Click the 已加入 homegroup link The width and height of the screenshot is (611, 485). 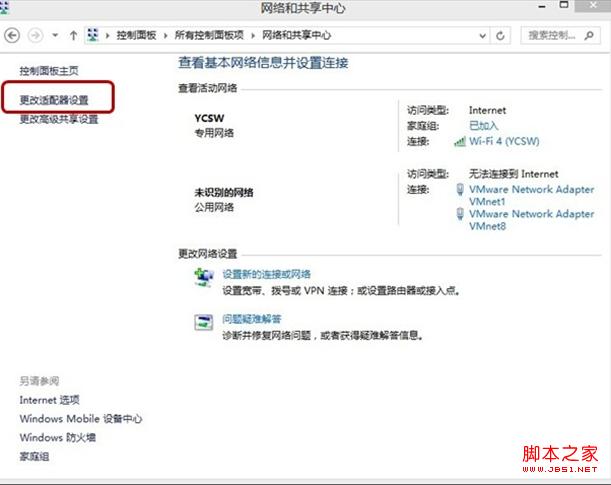pyautogui.click(x=484, y=125)
